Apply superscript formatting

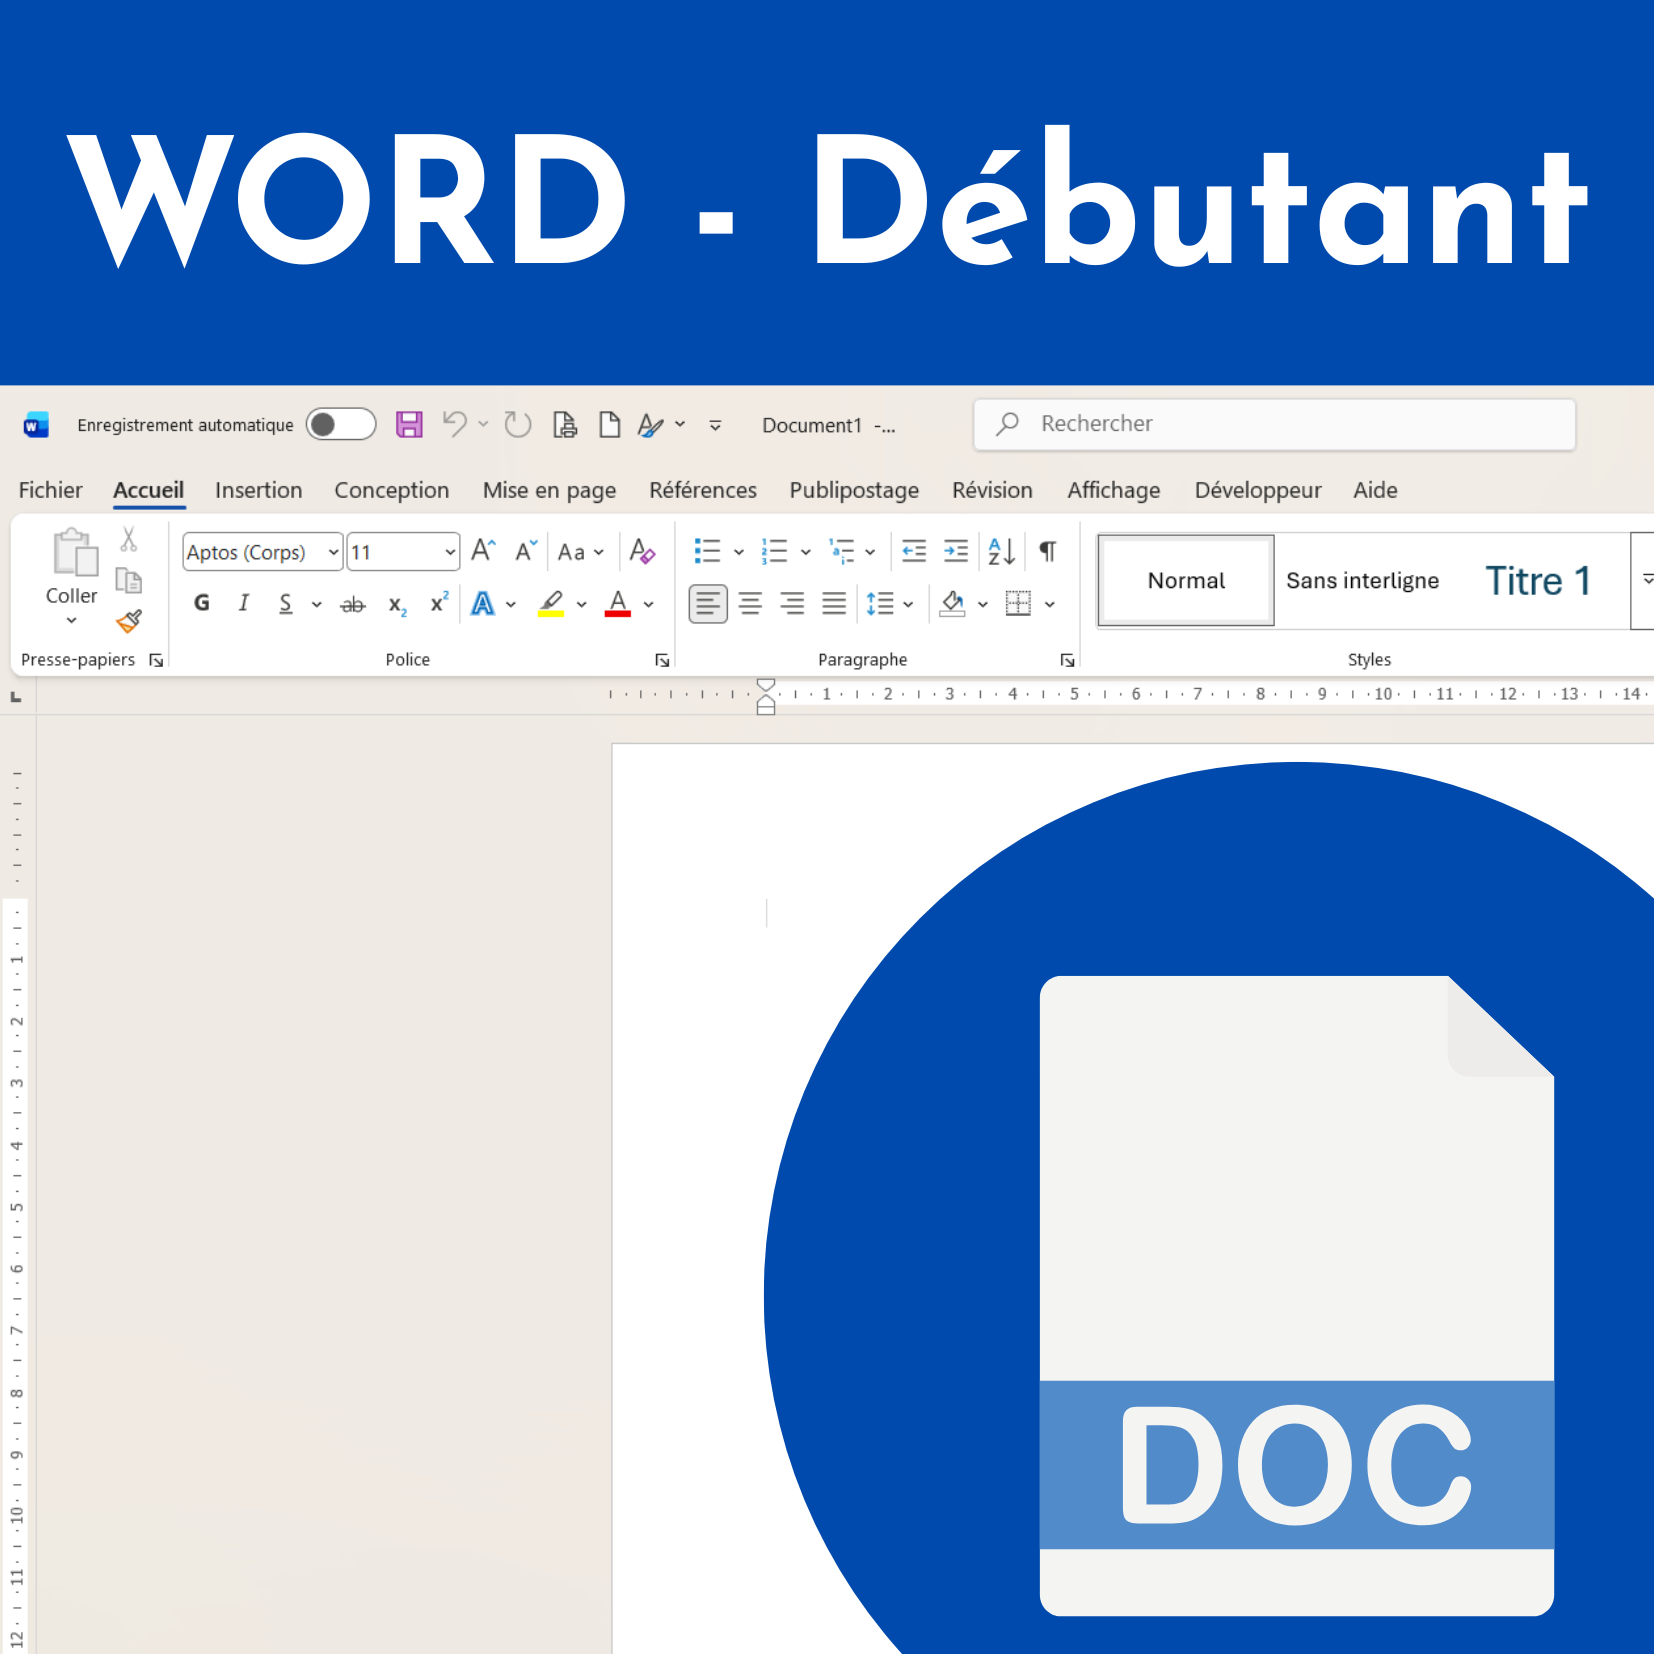pos(439,603)
